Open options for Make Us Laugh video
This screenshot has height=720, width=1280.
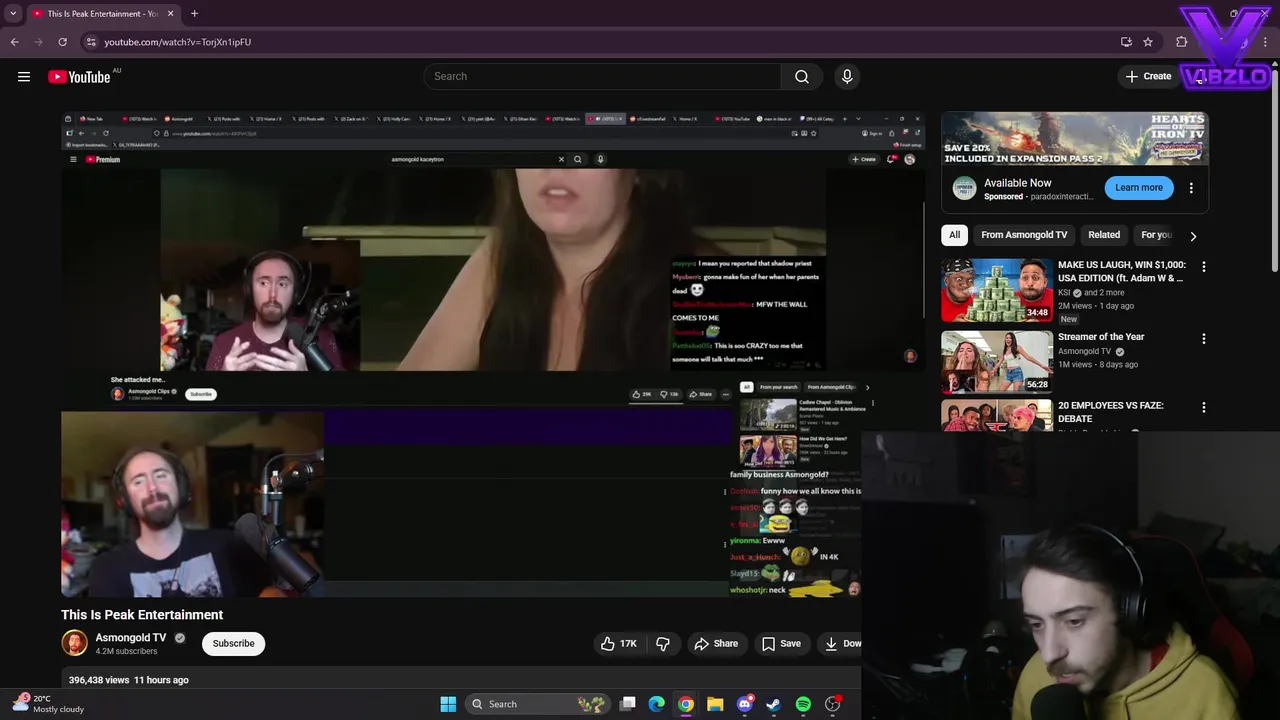1204,267
